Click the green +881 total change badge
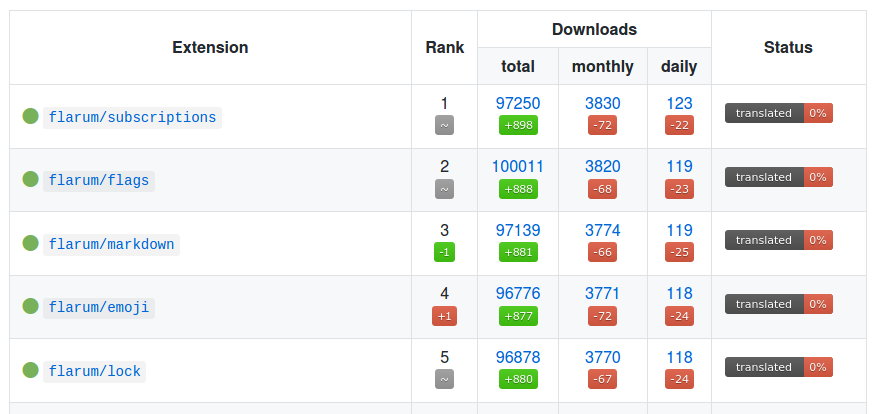Screen dimensions: 872x414 click(x=518, y=252)
